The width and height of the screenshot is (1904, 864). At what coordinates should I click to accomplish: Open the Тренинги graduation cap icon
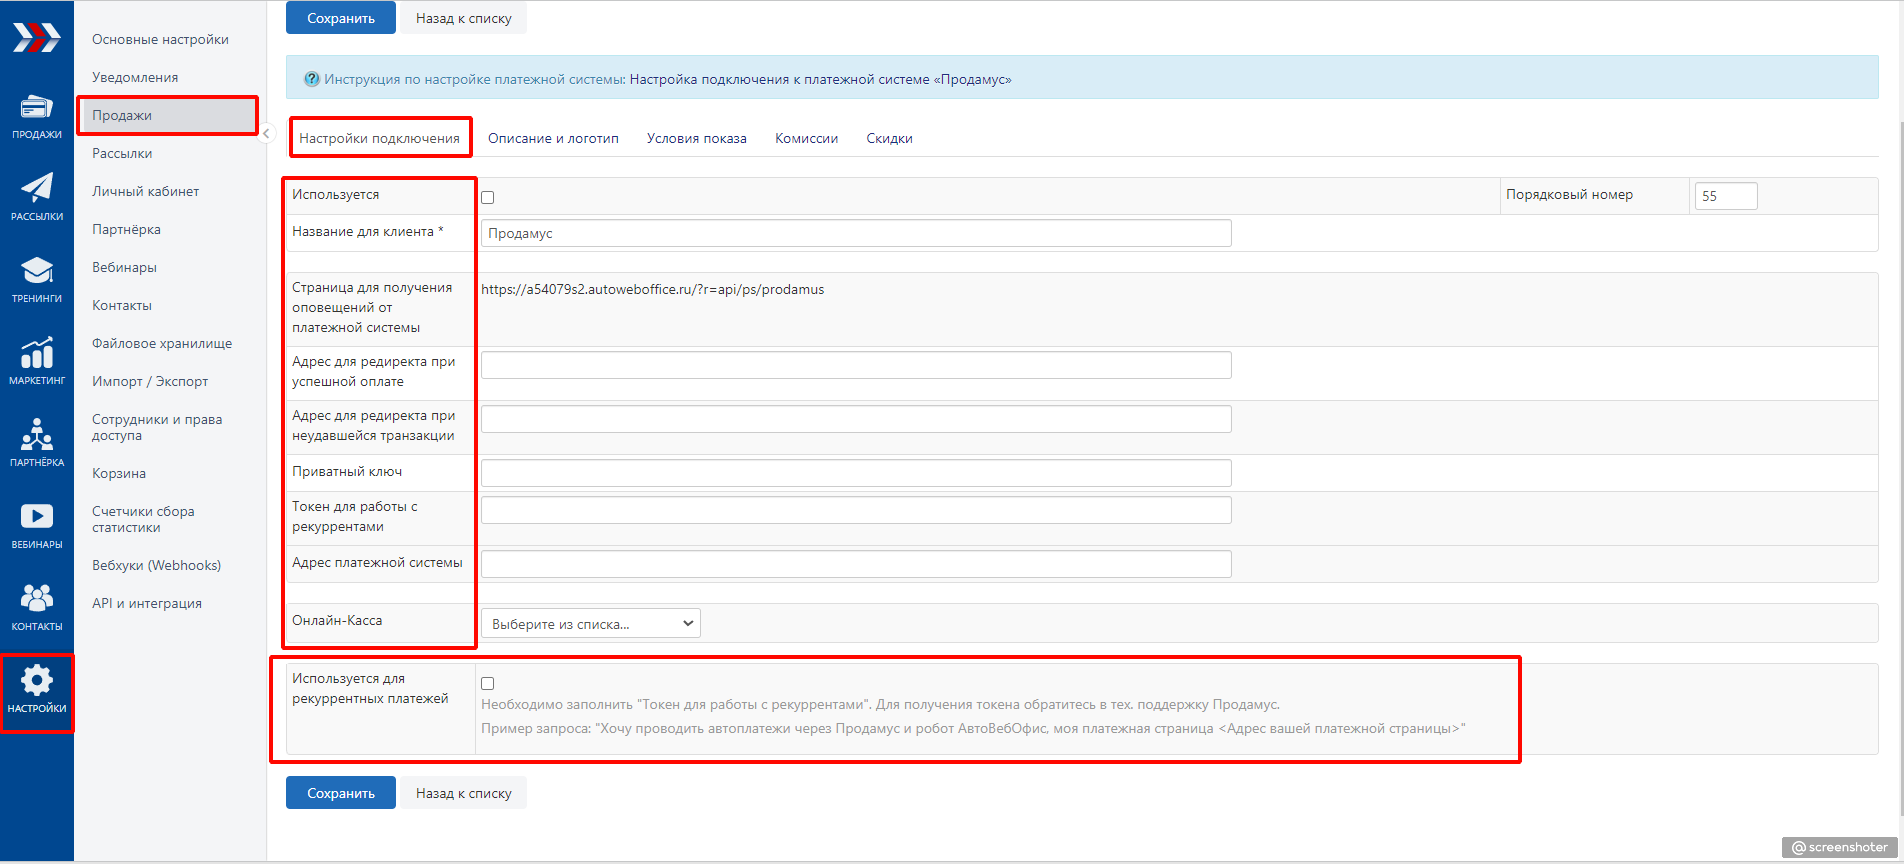pyautogui.click(x=37, y=271)
